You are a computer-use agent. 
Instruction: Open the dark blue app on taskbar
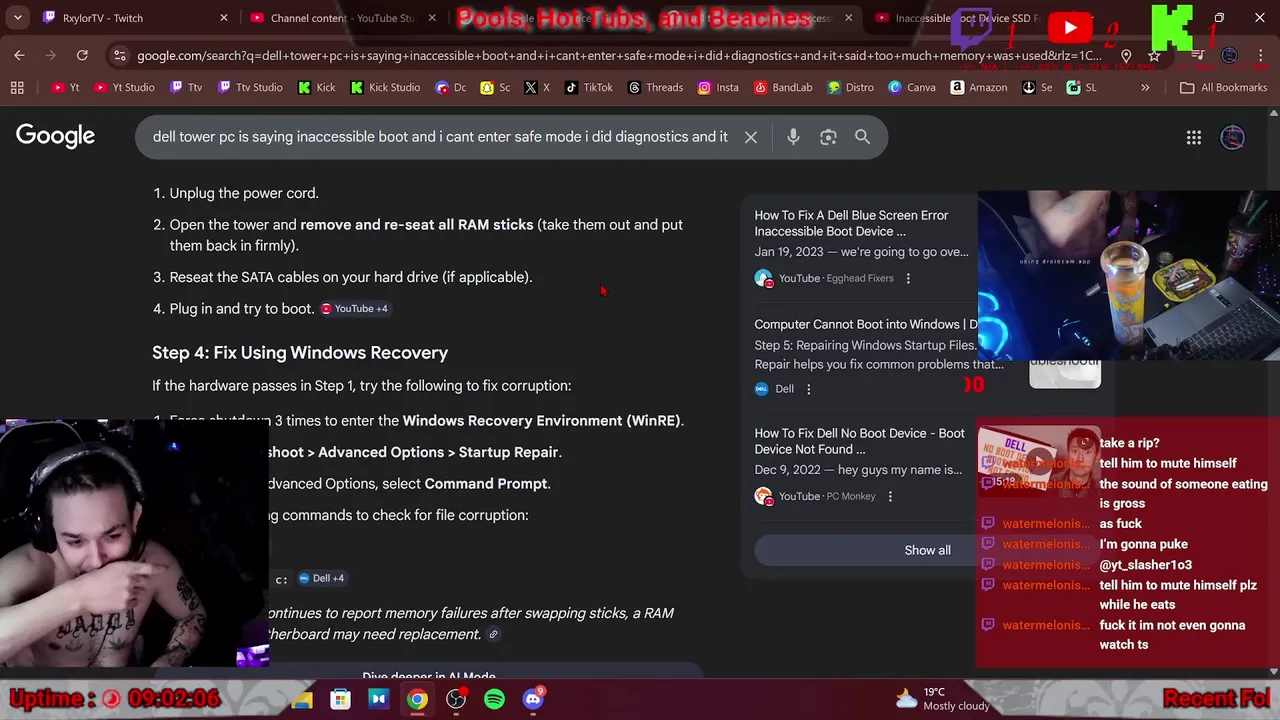point(378,700)
